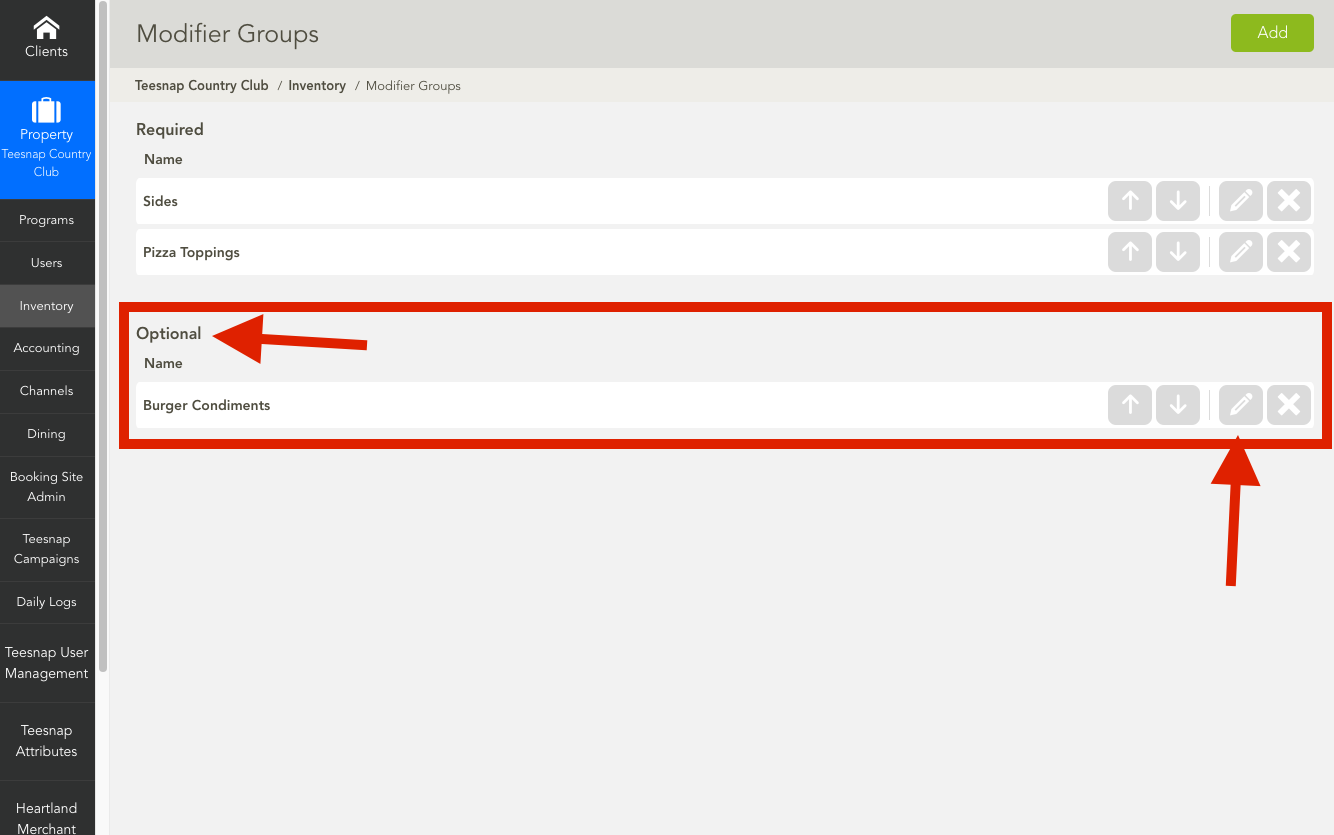
Task: Click the sidebar vertical scrollbar
Action: point(102,340)
